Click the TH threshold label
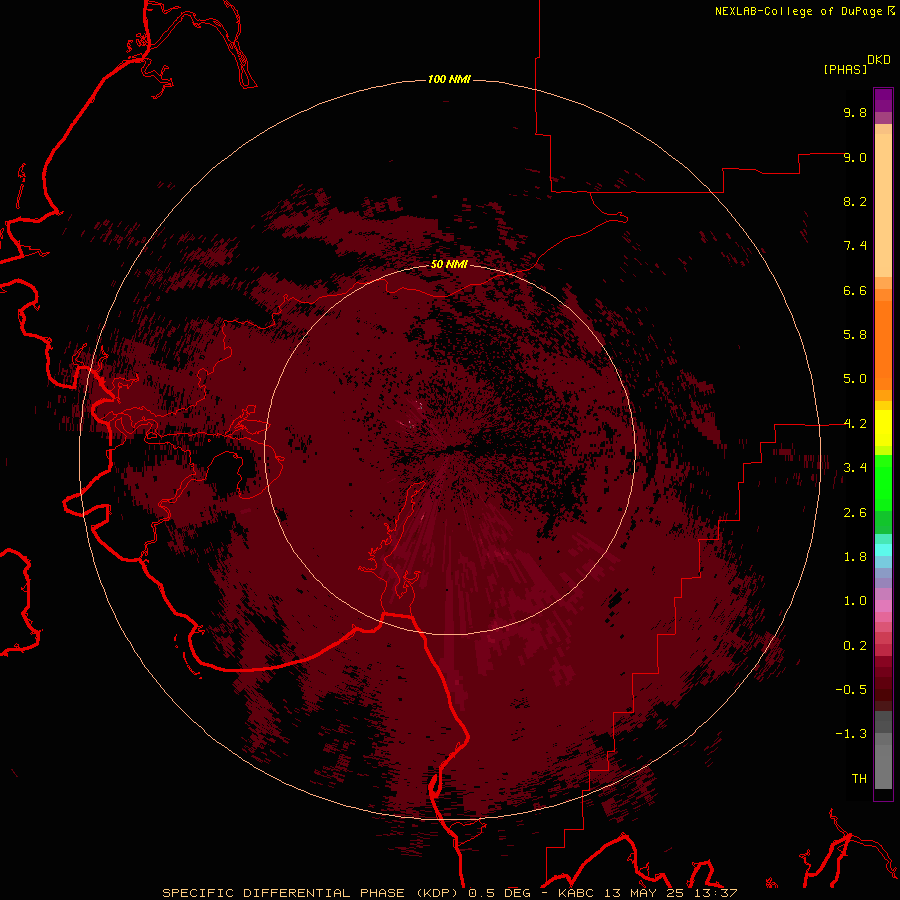 [859, 779]
